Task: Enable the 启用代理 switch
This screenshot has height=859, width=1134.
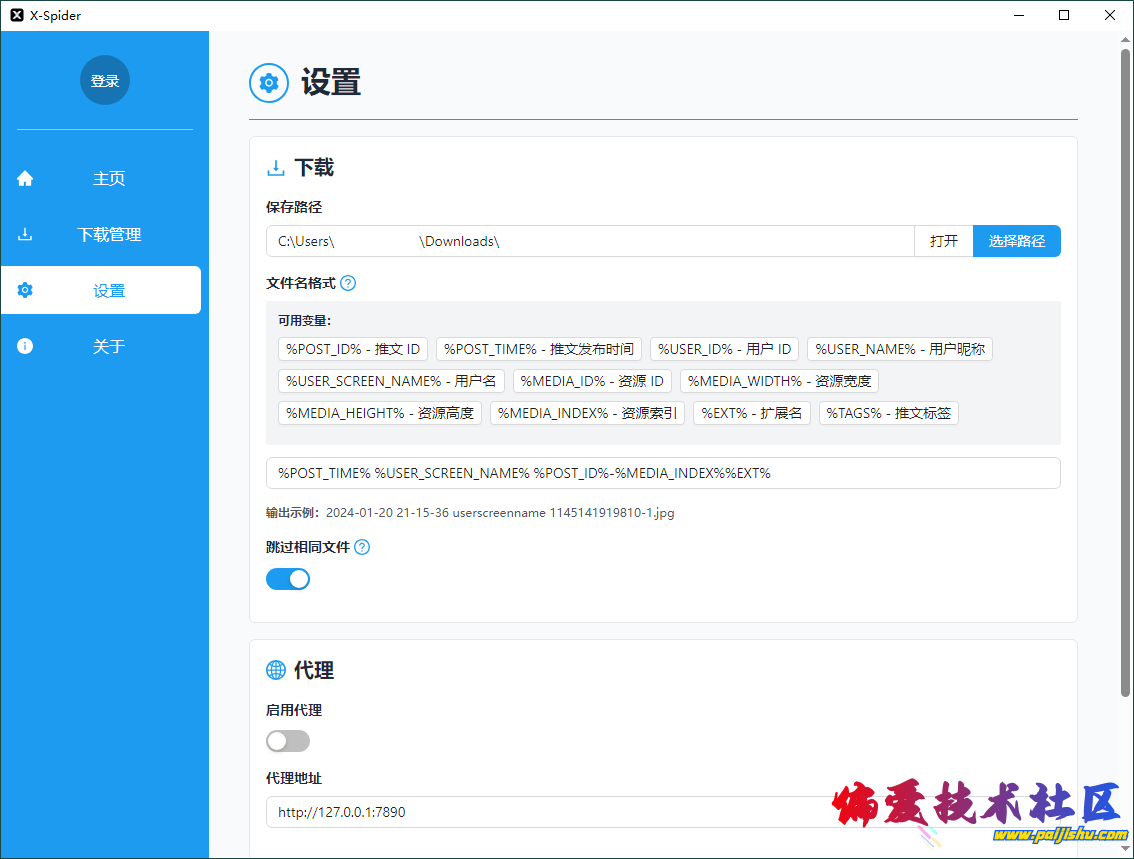Action: coord(288,741)
